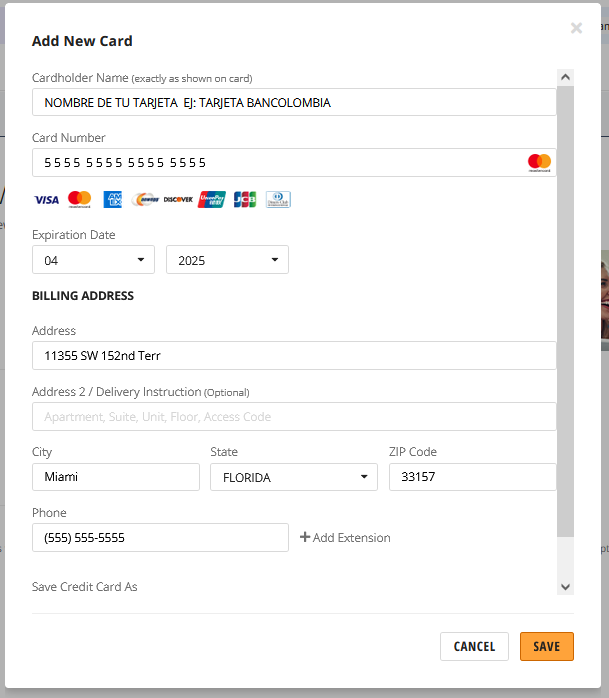
Task: Click the Phone number field
Action: [160, 537]
